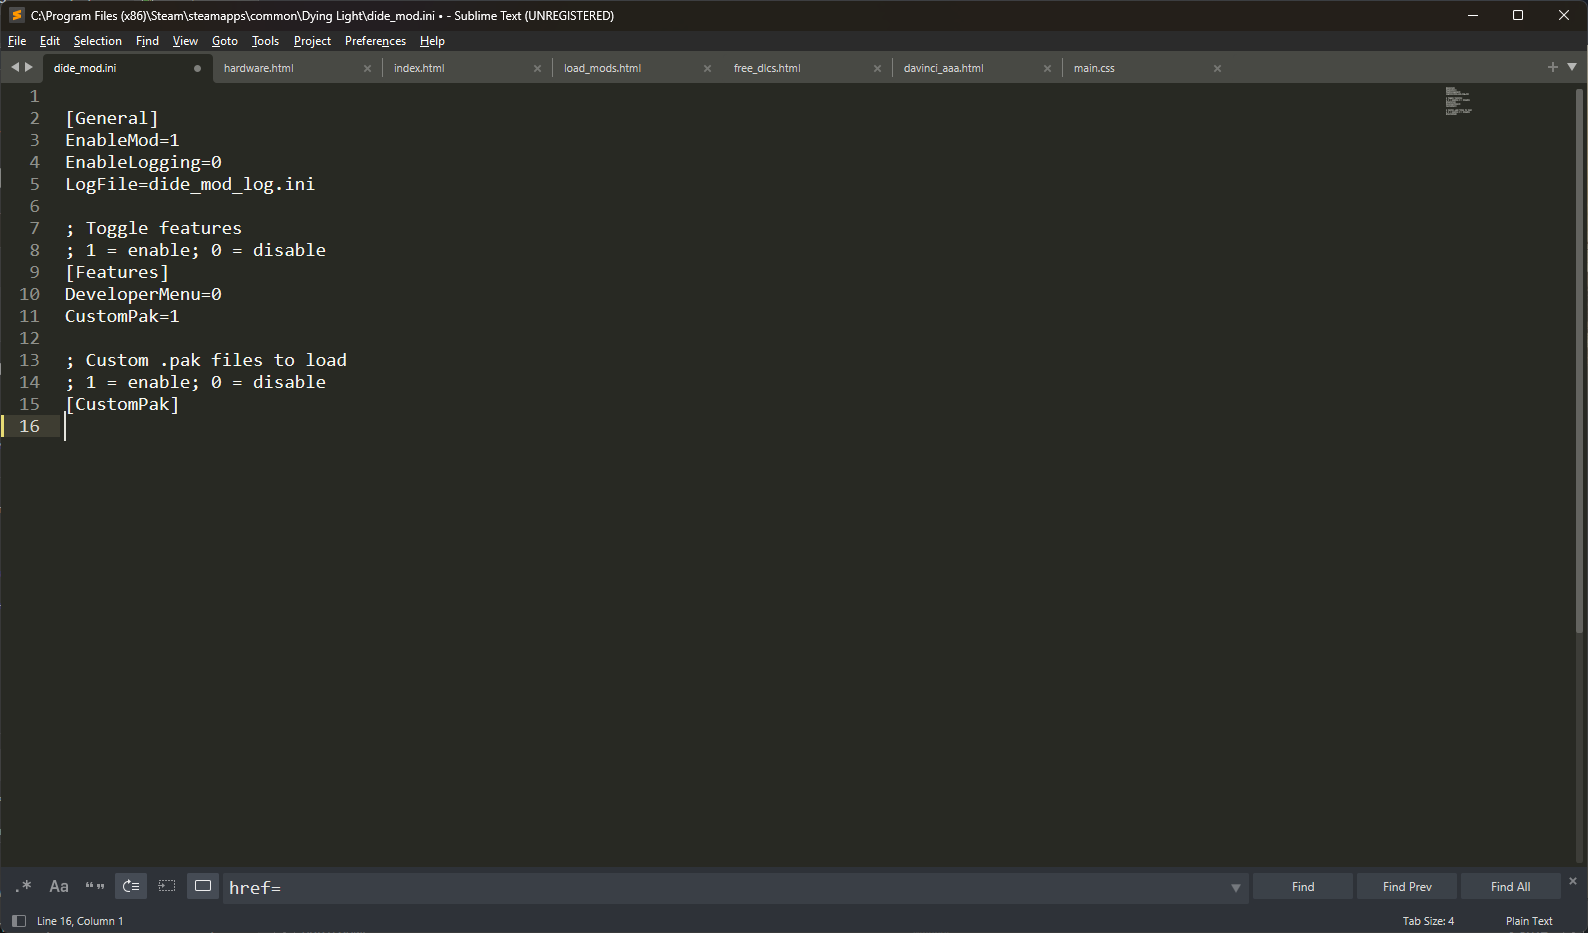Image resolution: width=1588 pixels, height=933 pixels.
Task: Close the hardware.html tab
Action: [367, 69]
